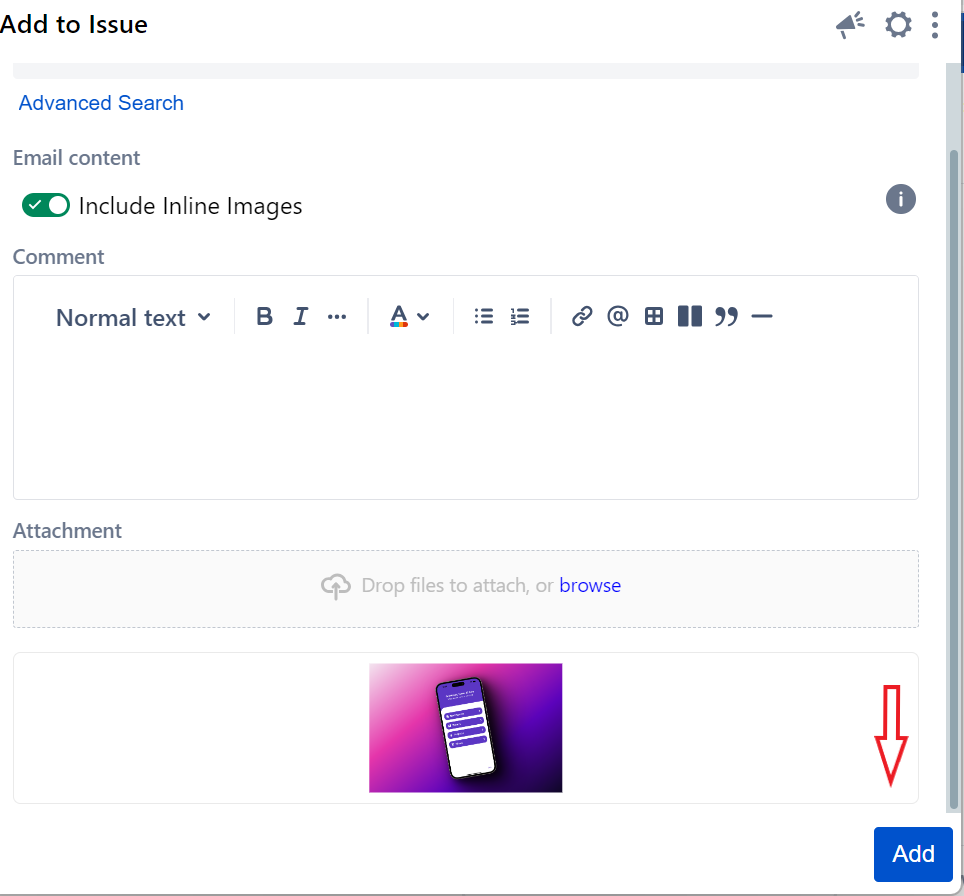Expand the Normal text style dropdown

point(133,317)
